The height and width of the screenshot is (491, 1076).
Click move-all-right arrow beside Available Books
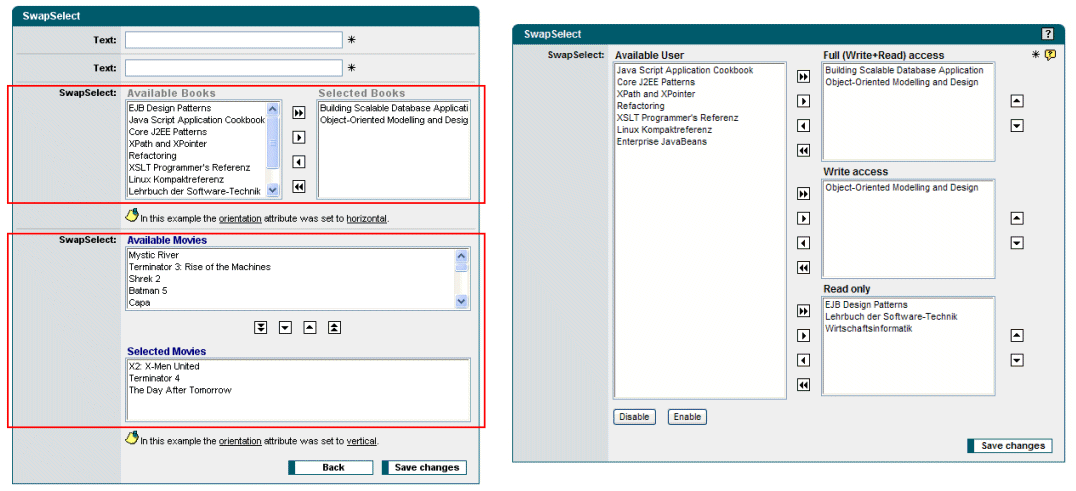[298, 113]
